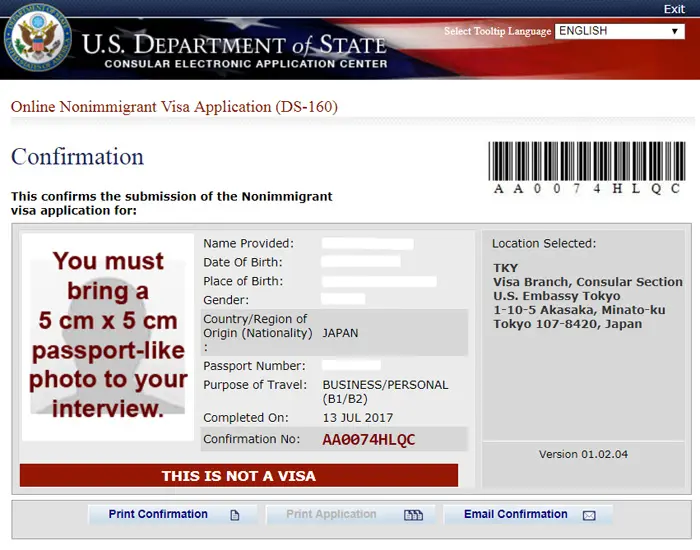Click the red THIS IS NOT A VISA banner
This screenshot has width=700, height=550.
point(239,476)
